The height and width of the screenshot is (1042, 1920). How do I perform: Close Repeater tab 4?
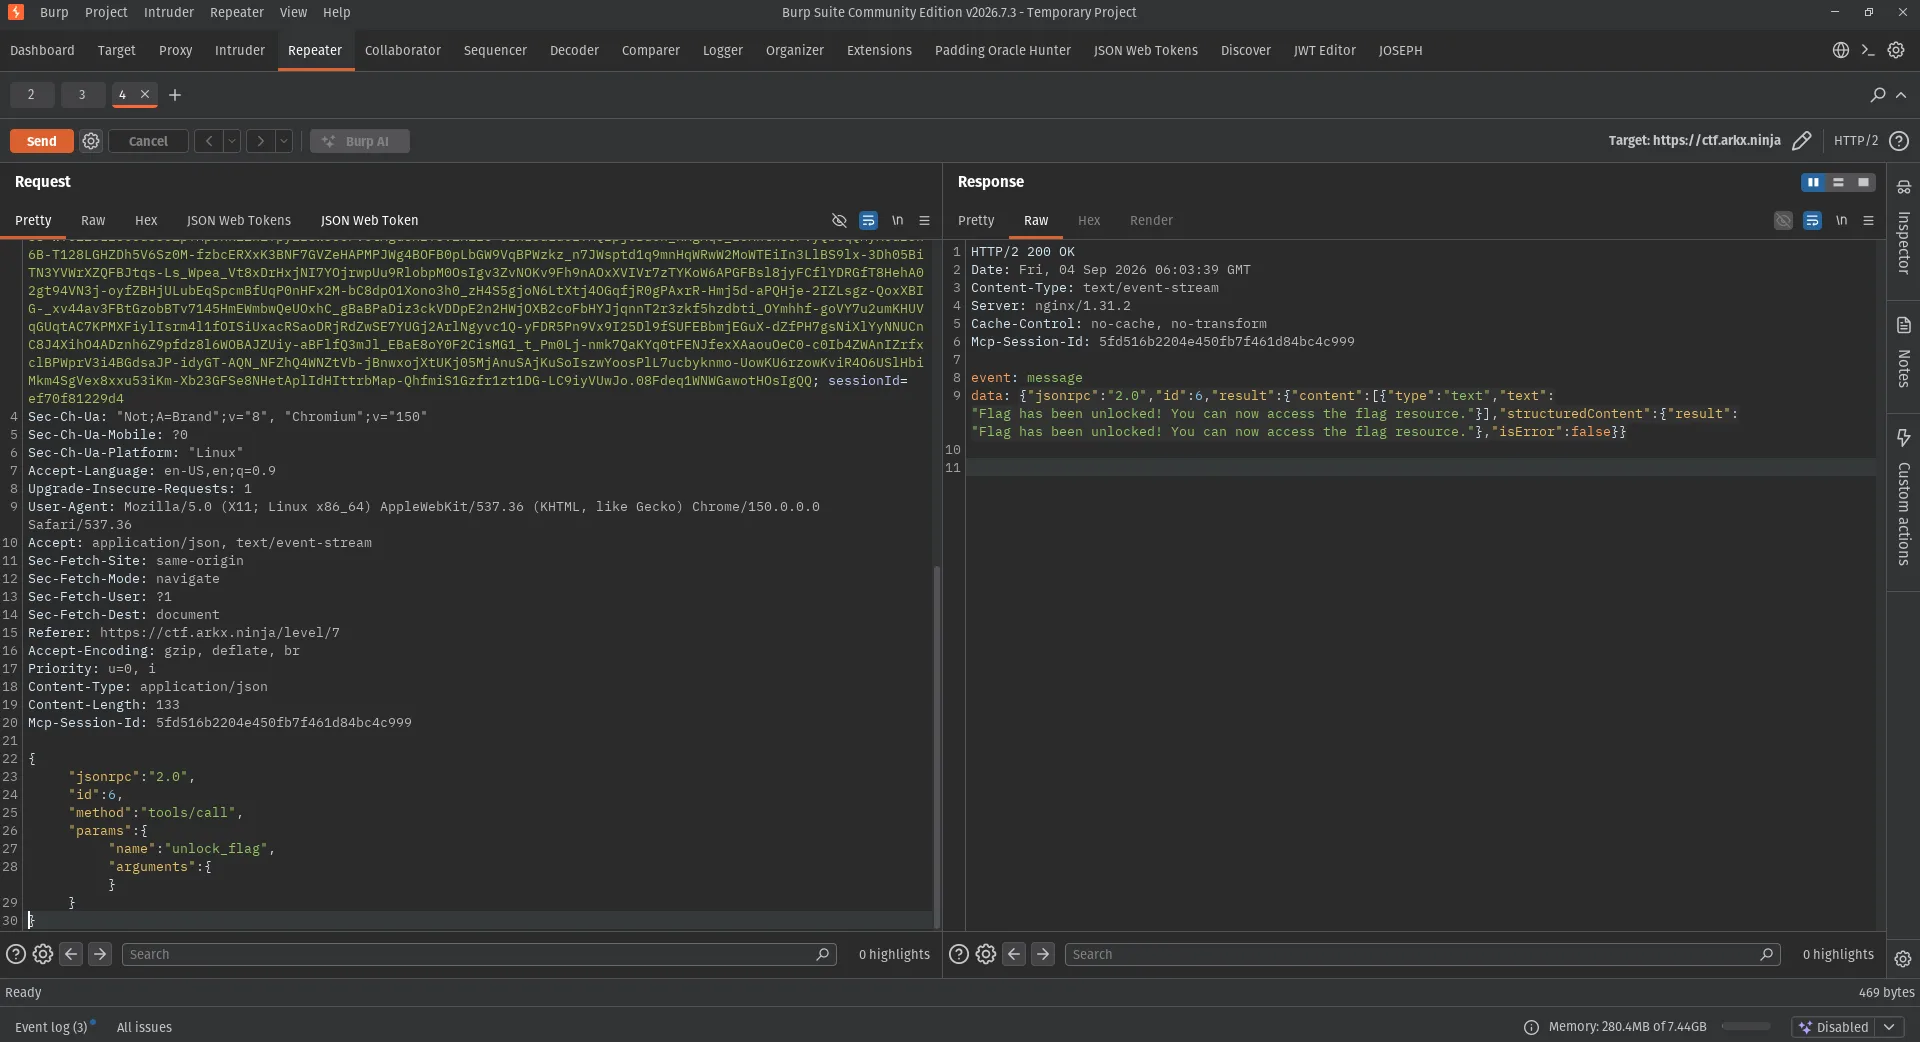click(x=145, y=94)
